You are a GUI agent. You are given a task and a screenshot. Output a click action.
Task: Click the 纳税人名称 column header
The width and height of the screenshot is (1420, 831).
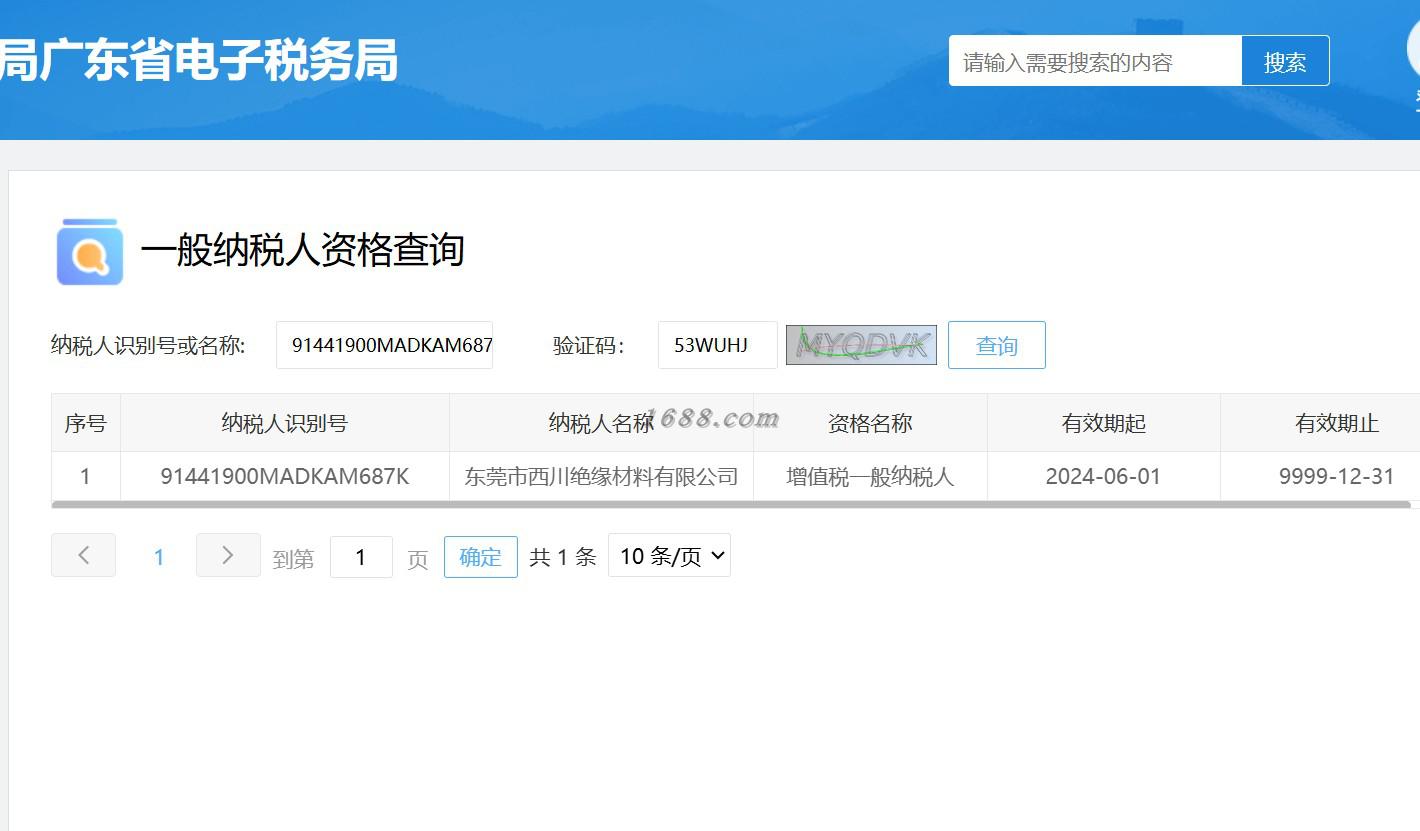pos(601,423)
